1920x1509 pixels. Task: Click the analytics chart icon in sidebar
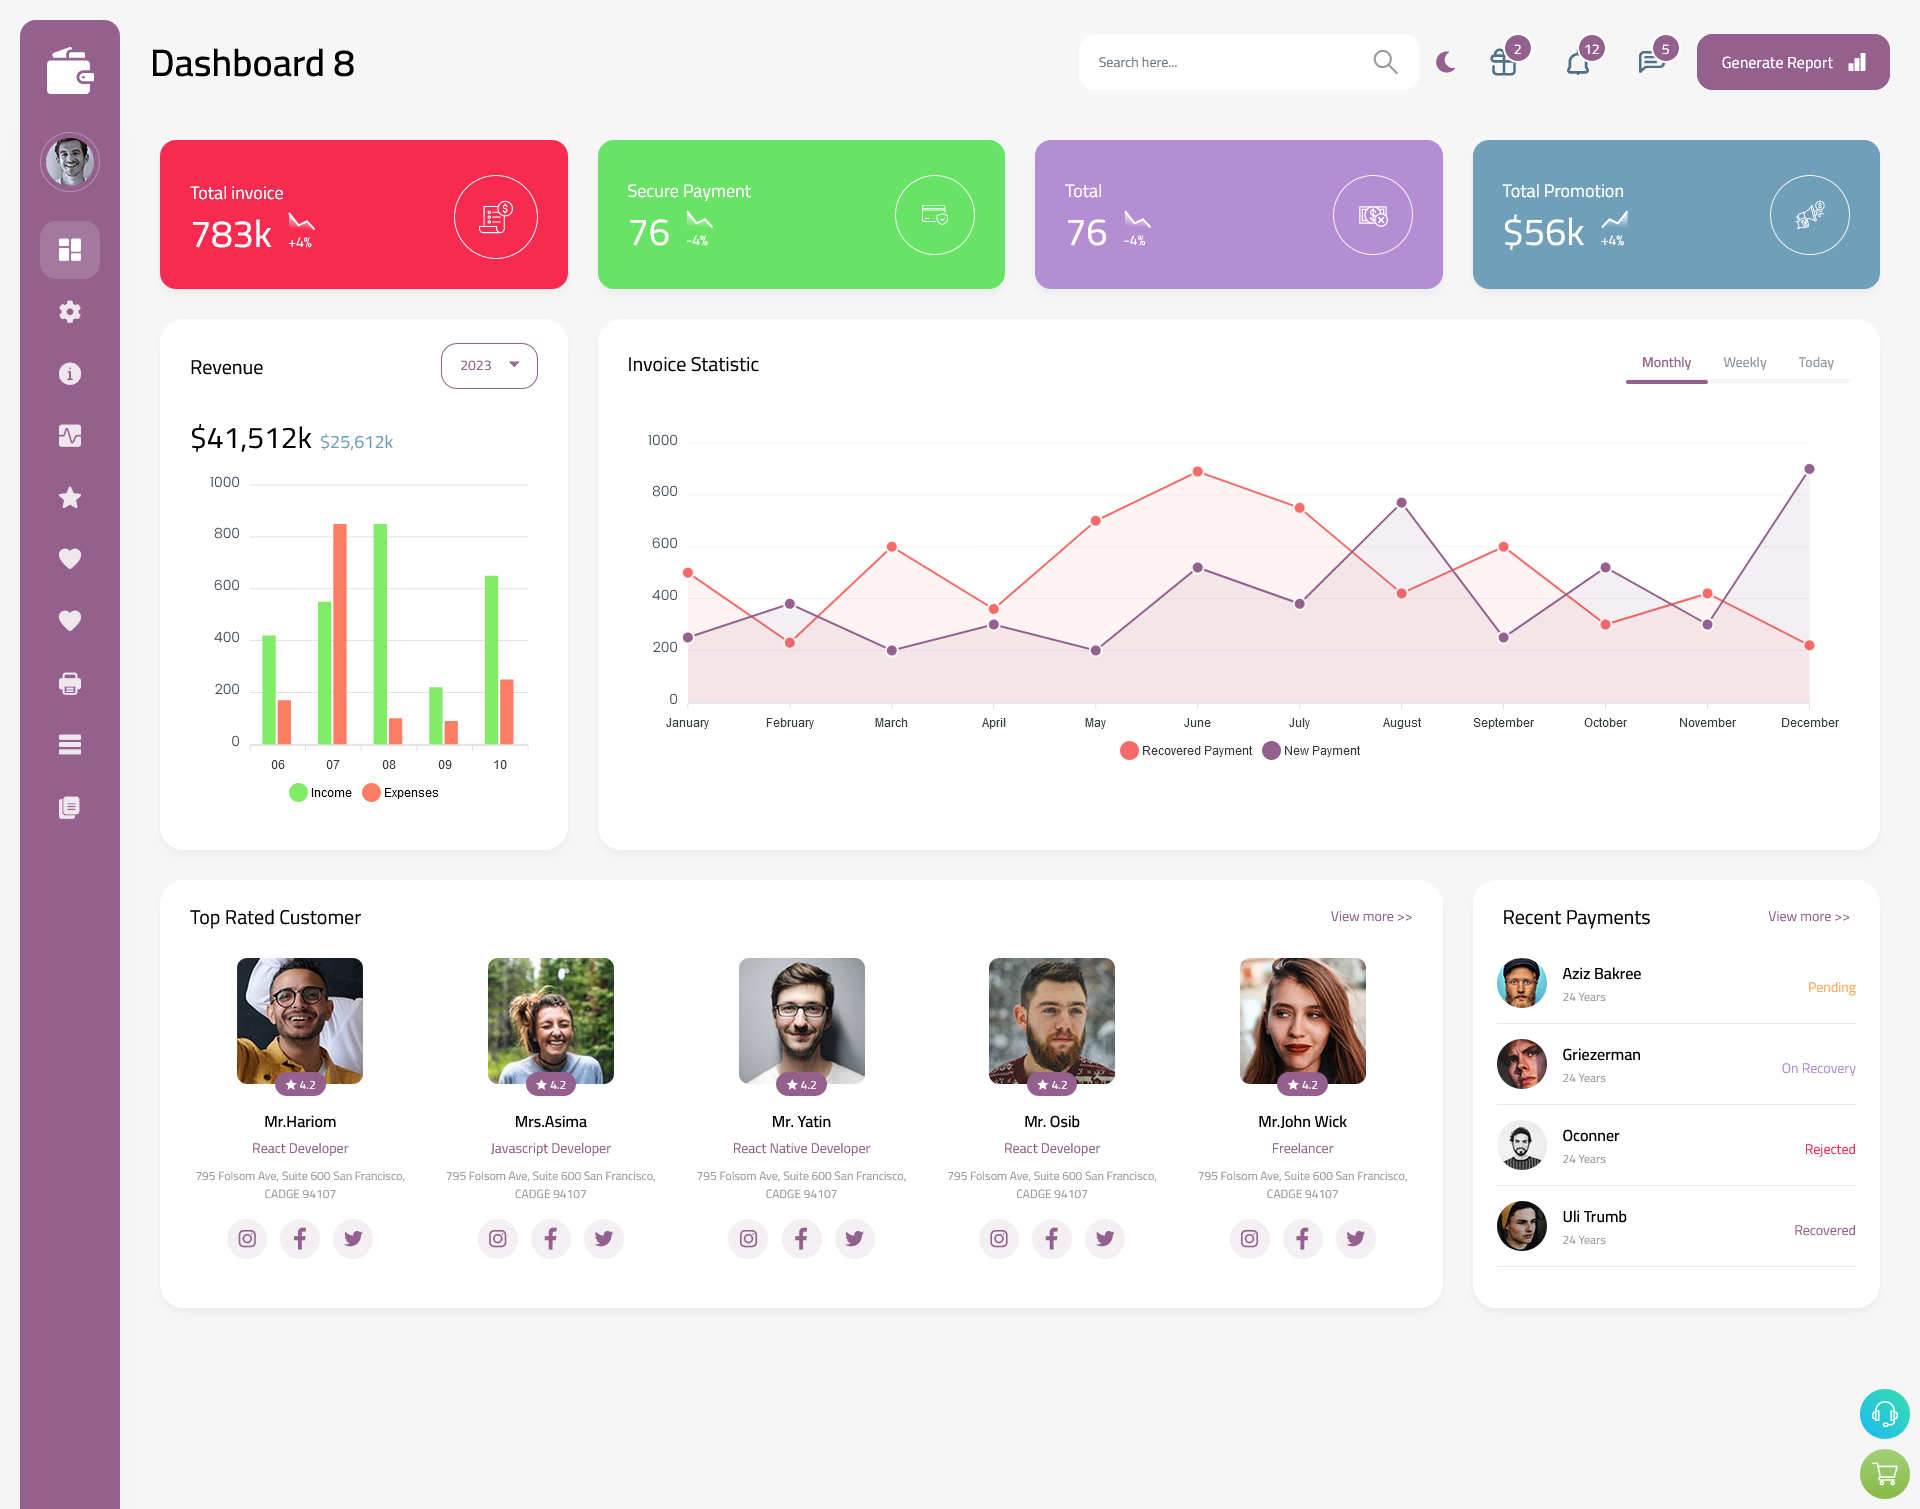click(70, 435)
